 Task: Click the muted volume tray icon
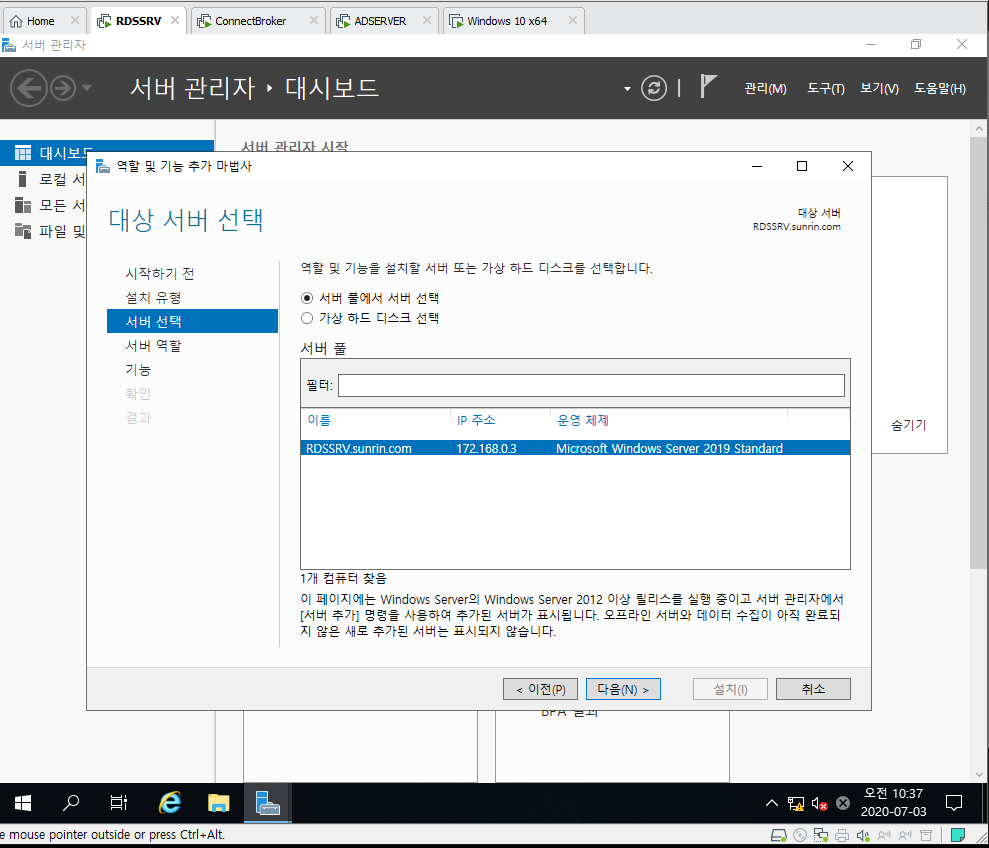click(x=819, y=803)
